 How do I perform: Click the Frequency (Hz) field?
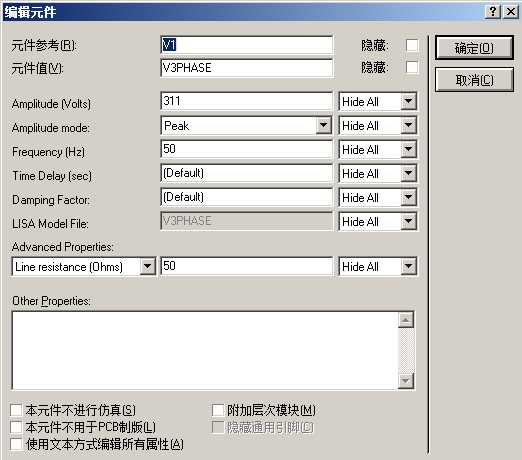click(x=247, y=149)
